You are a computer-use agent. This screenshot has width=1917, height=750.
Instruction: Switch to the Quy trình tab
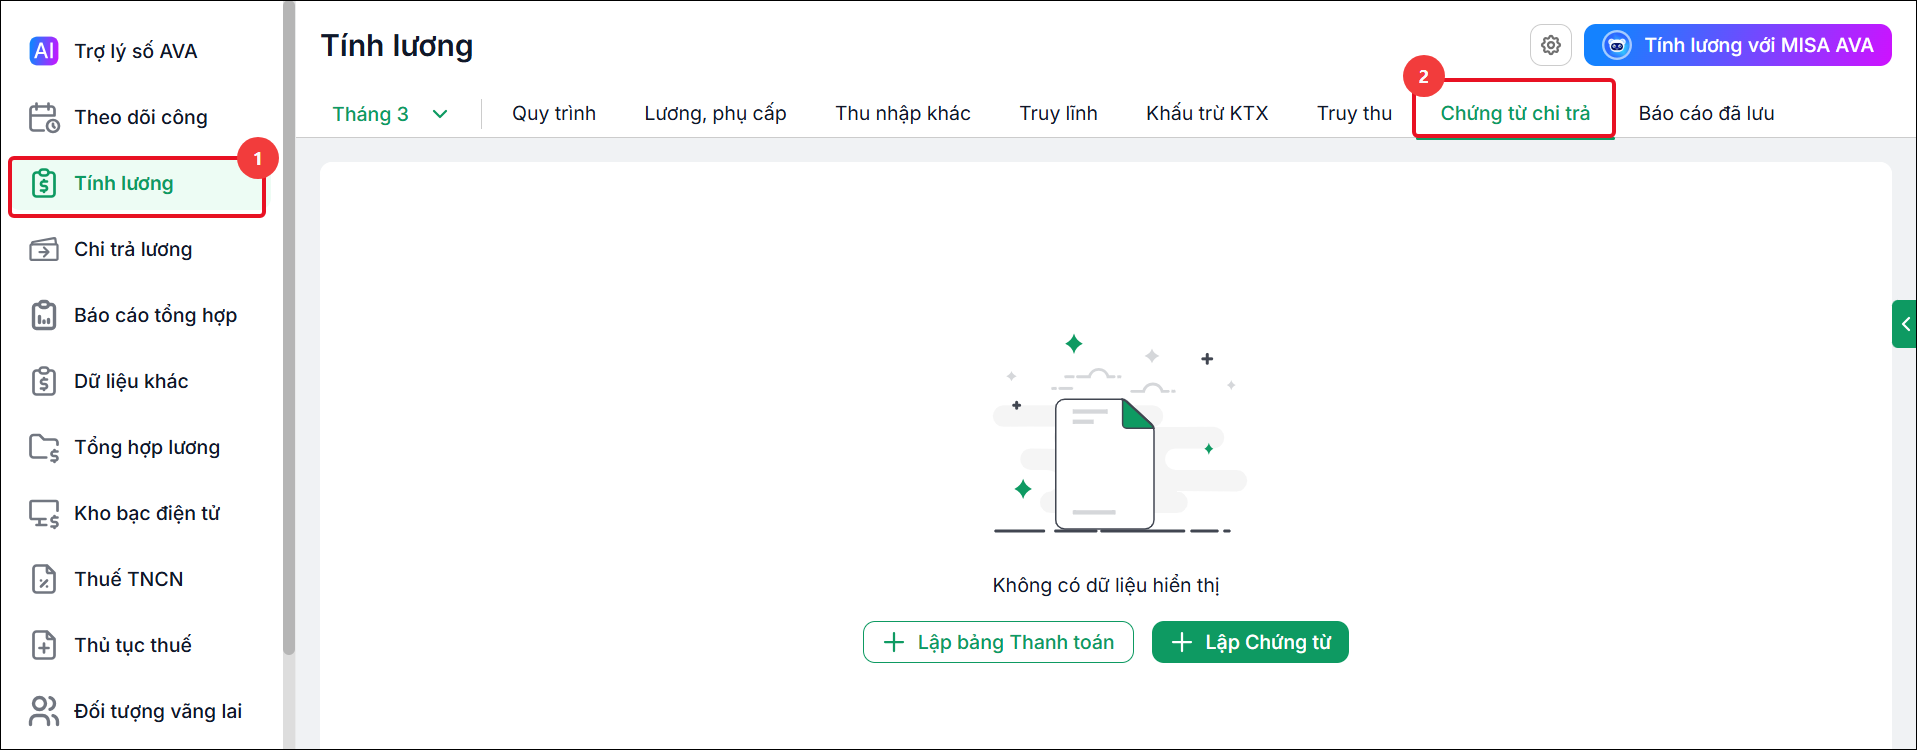tap(554, 114)
